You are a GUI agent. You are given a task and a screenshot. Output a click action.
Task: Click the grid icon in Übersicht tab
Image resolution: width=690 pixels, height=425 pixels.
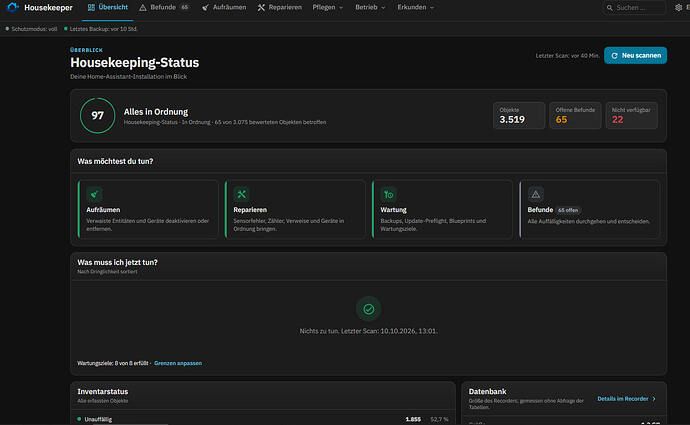click(92, 7)
